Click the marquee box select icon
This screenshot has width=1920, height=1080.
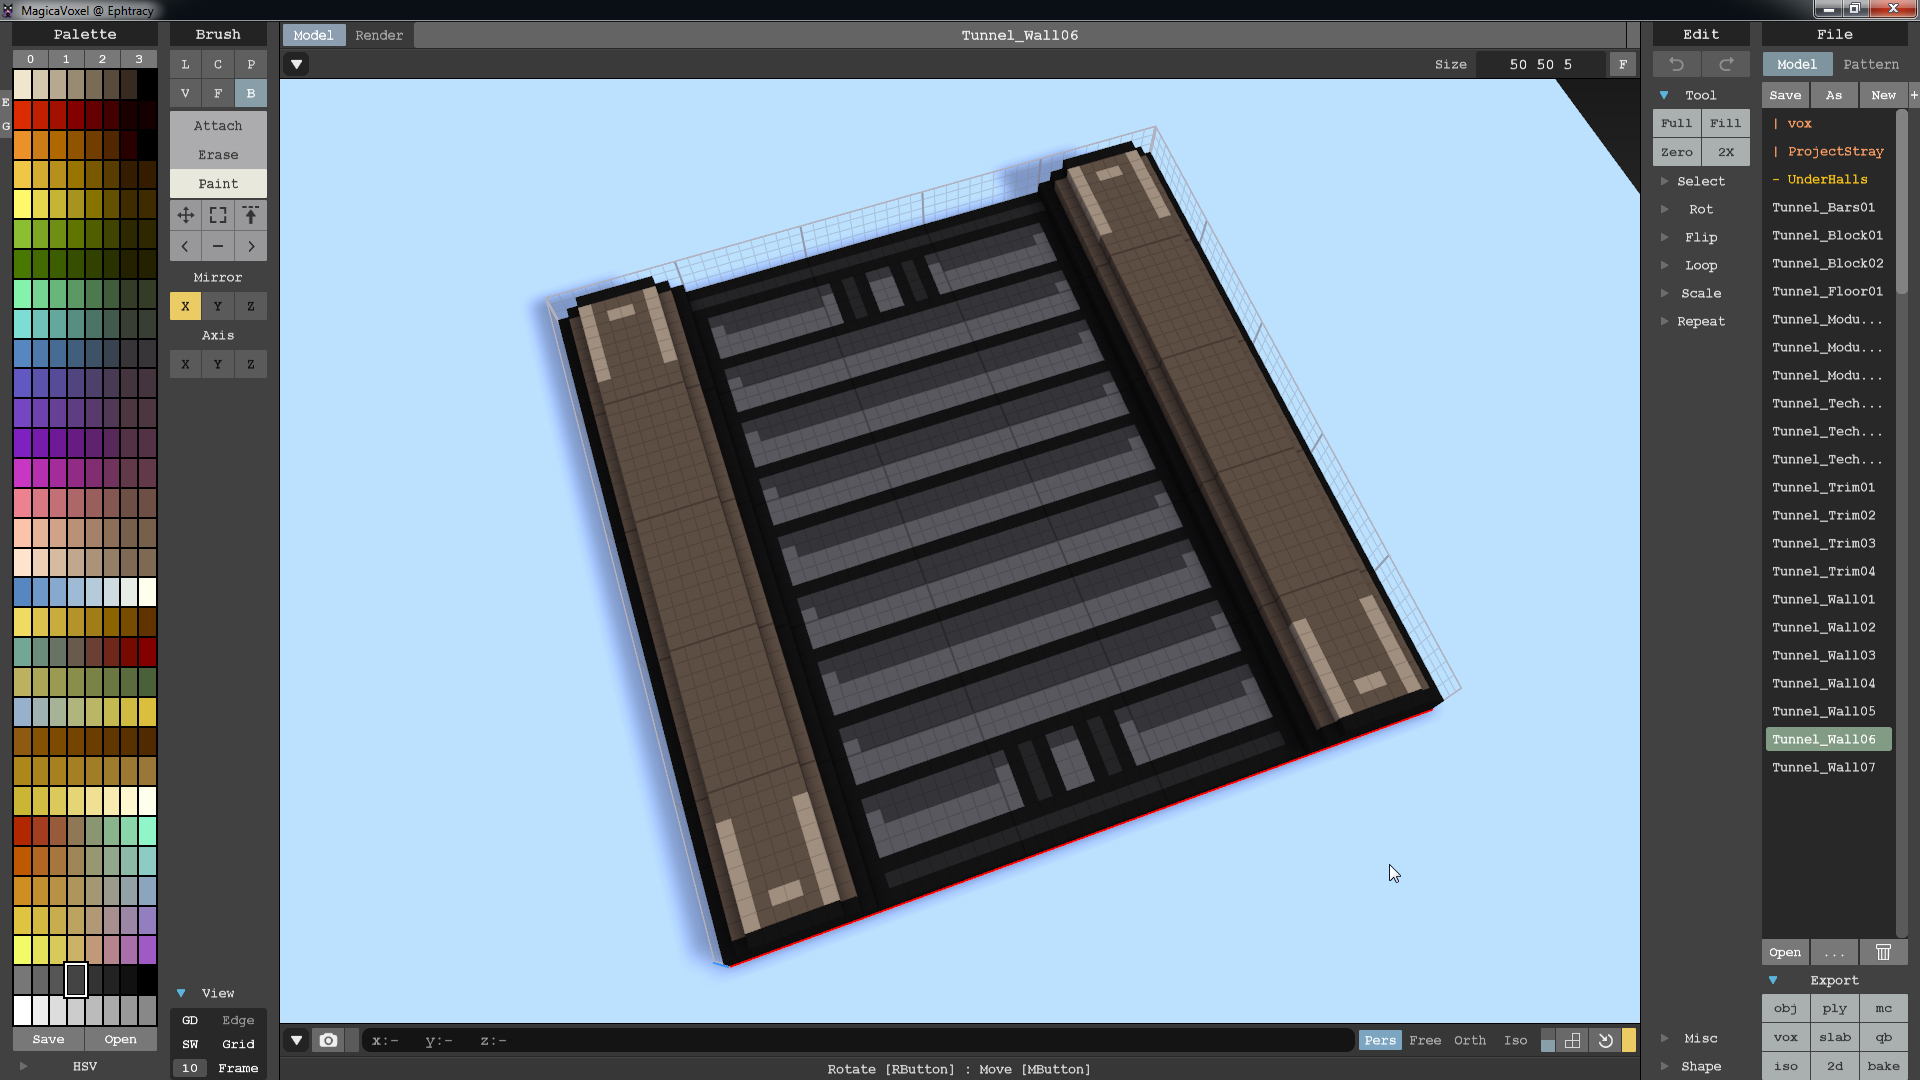pos(218,215)
